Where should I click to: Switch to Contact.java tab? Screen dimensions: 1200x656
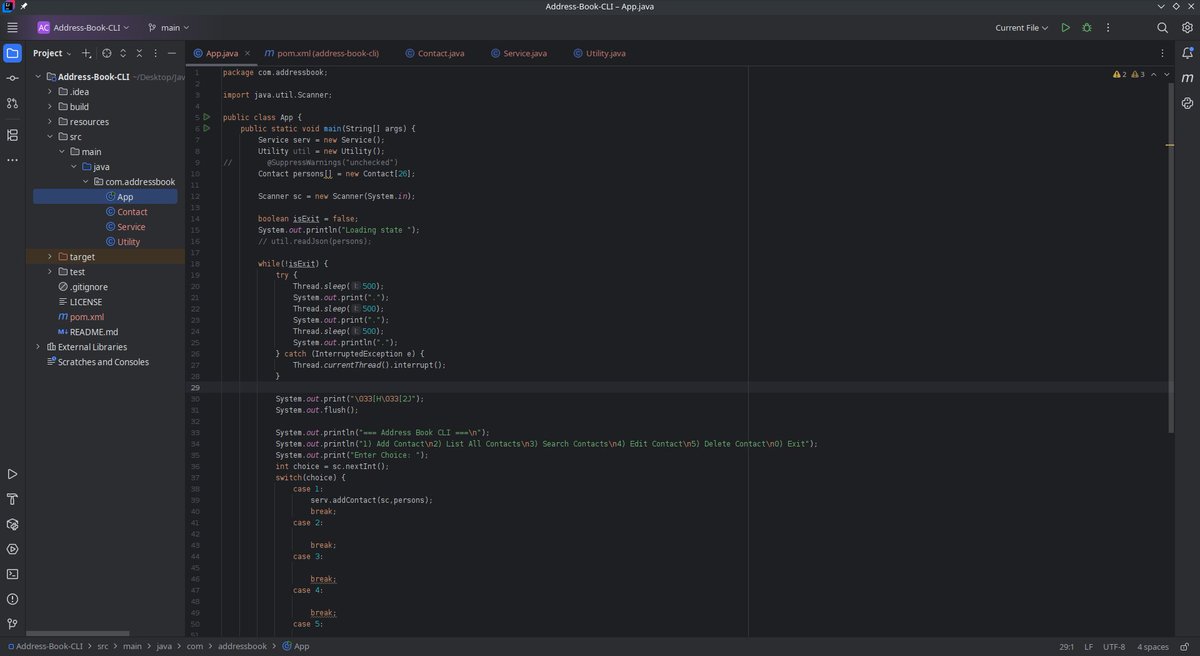(x=435, y=53)
